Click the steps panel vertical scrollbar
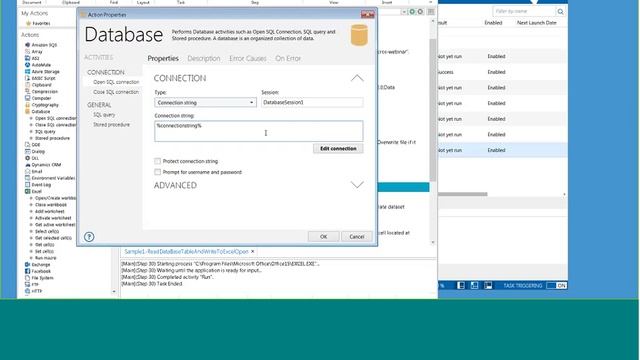Image resolution: width=640 pixels, height=360 pixels. 433,110
